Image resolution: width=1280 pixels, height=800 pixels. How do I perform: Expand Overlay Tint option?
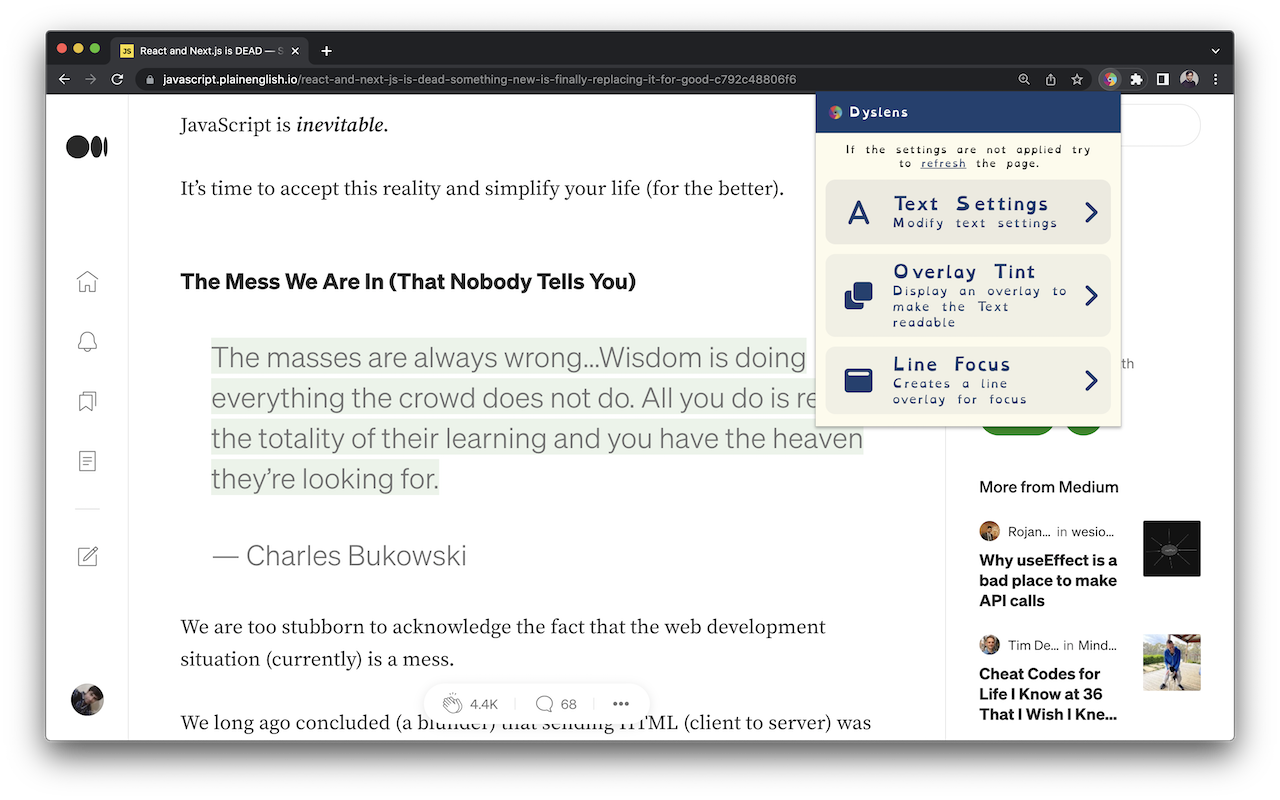pos(967,295)
